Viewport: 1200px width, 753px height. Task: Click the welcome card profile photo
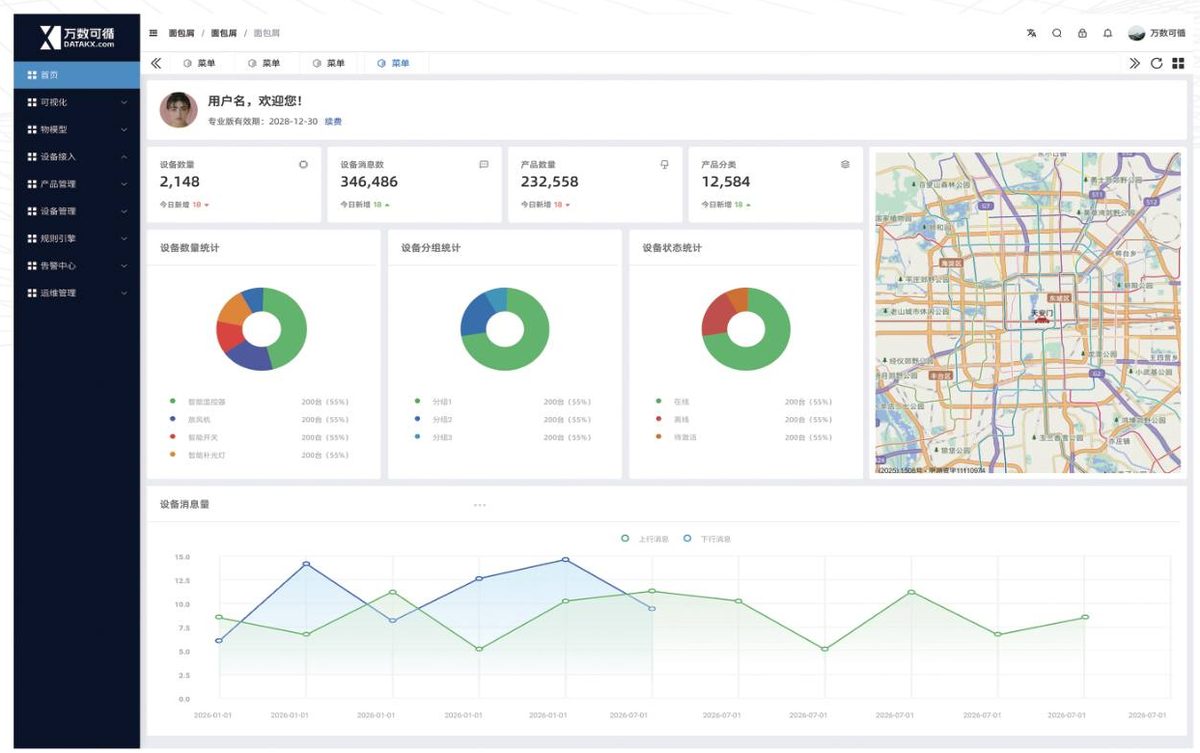click(178, 110)
